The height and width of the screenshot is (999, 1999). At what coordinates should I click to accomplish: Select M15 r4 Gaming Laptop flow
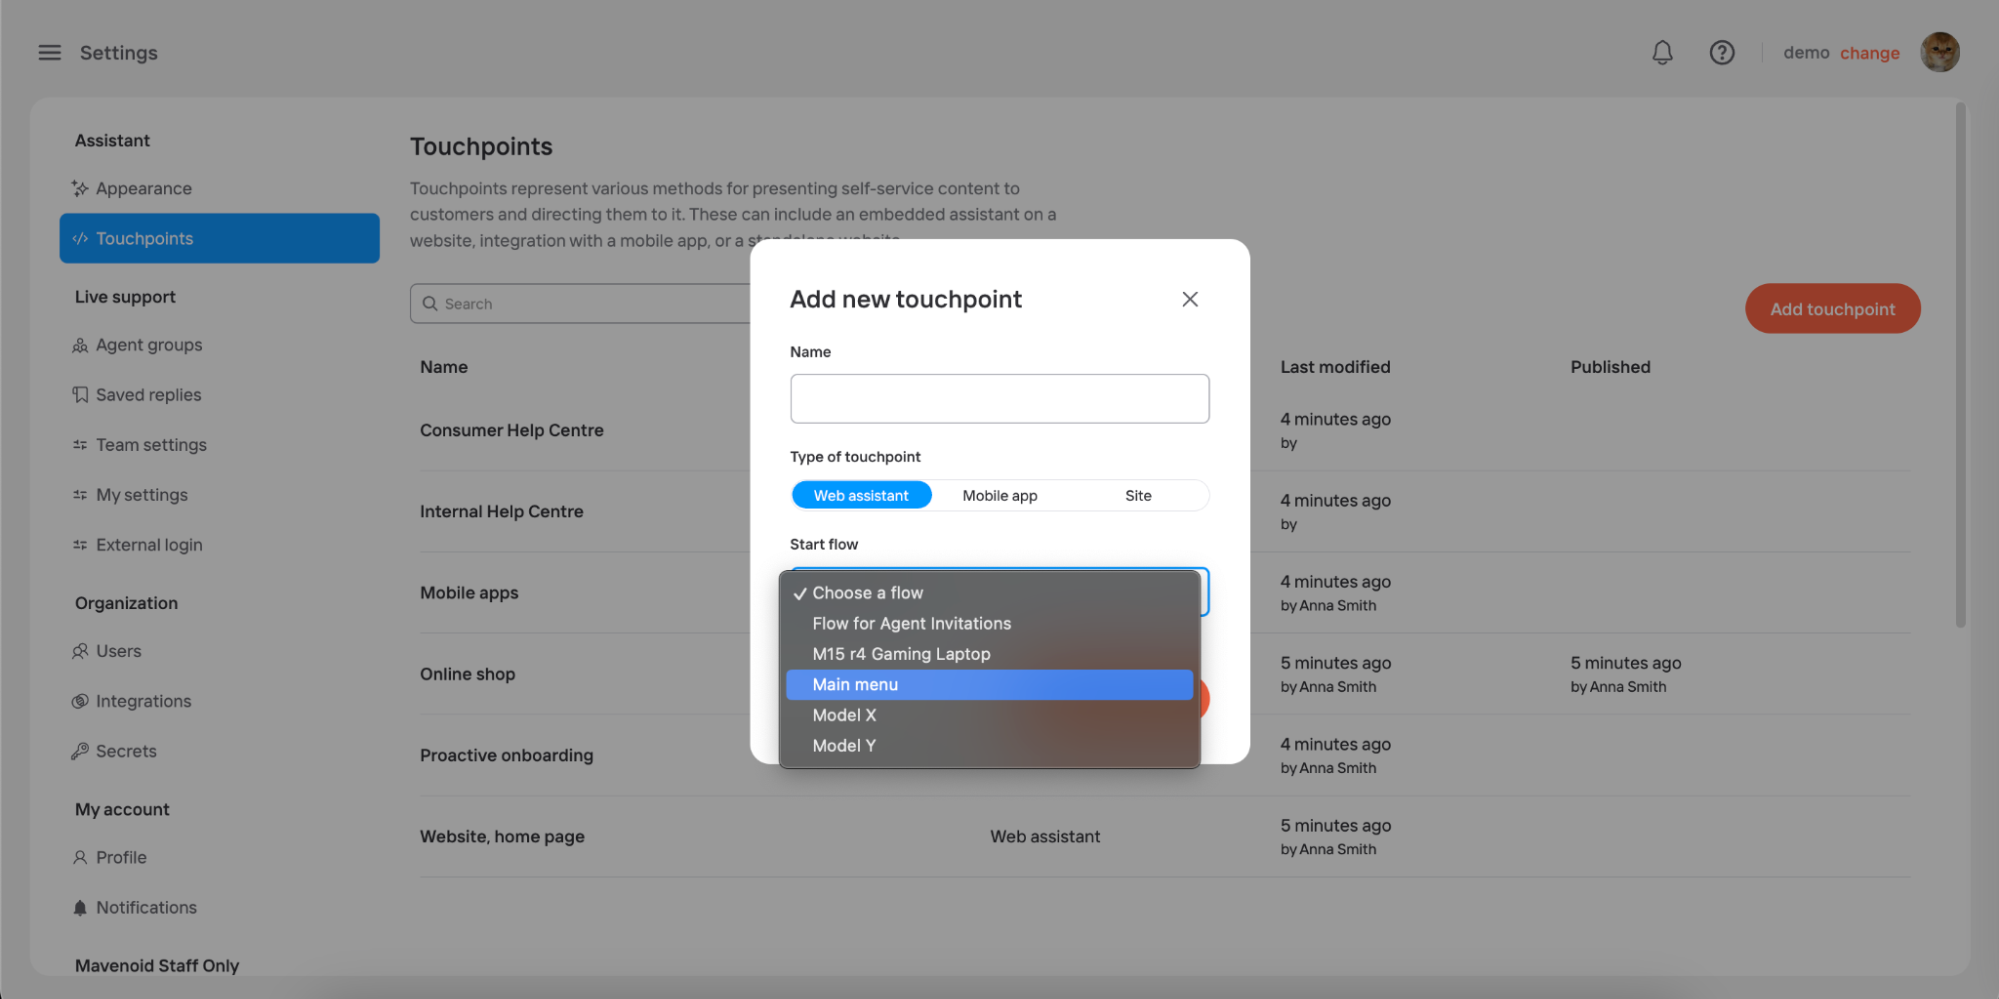(990, 654)
